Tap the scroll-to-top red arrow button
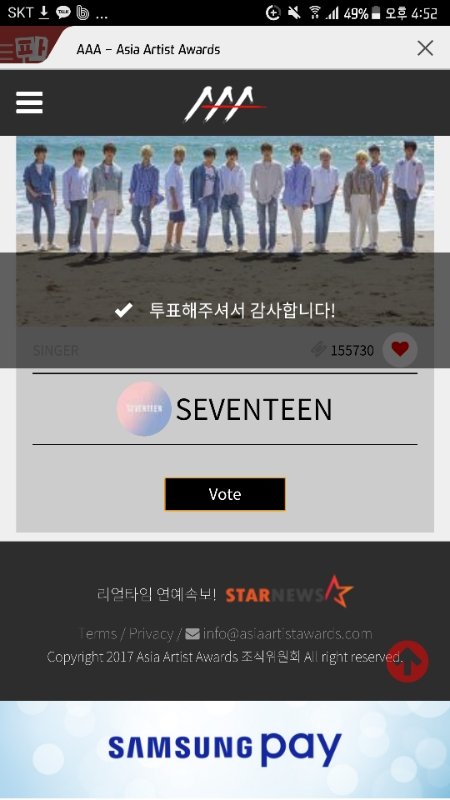This screenshot has height=800, width=450. (407, 661)
